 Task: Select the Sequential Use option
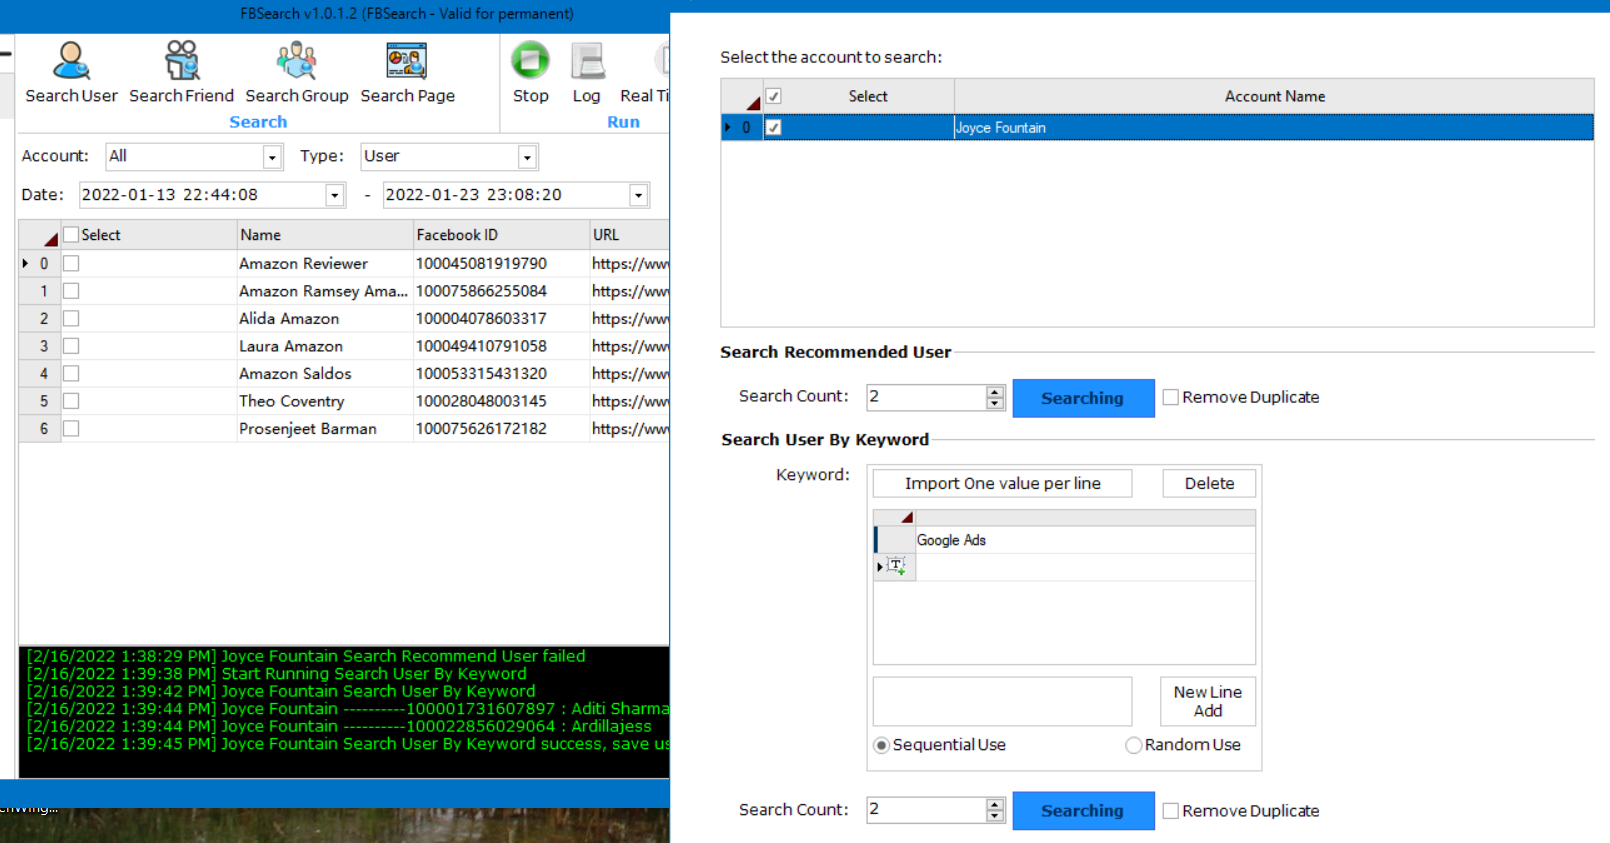[x=881, y=745]
